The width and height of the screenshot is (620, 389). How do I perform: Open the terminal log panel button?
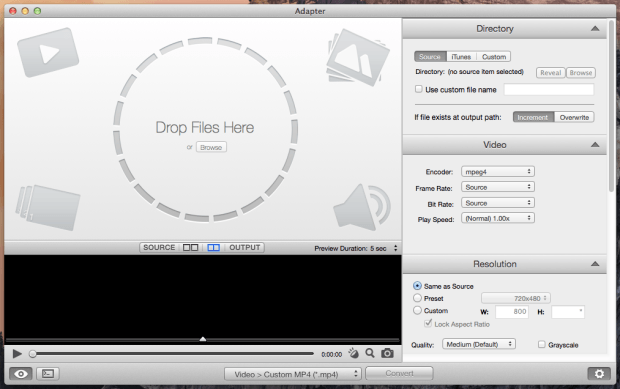pyautogui.click(x=48, y=374)
